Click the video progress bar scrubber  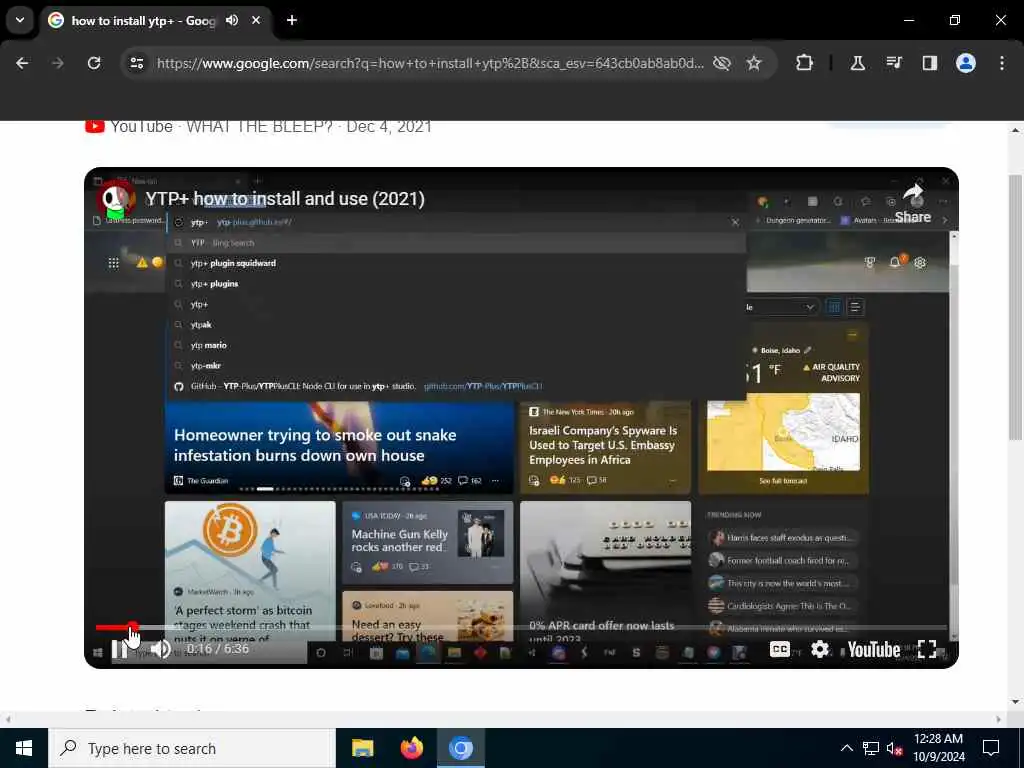coord(133,628)
